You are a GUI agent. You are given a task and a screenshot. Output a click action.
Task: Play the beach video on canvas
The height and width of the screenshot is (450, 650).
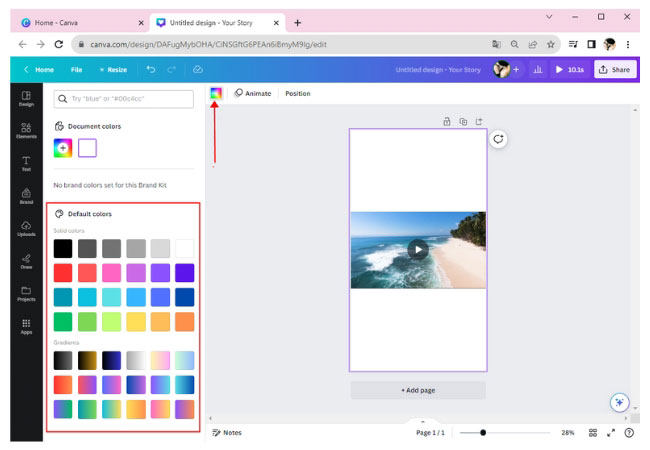418,250
